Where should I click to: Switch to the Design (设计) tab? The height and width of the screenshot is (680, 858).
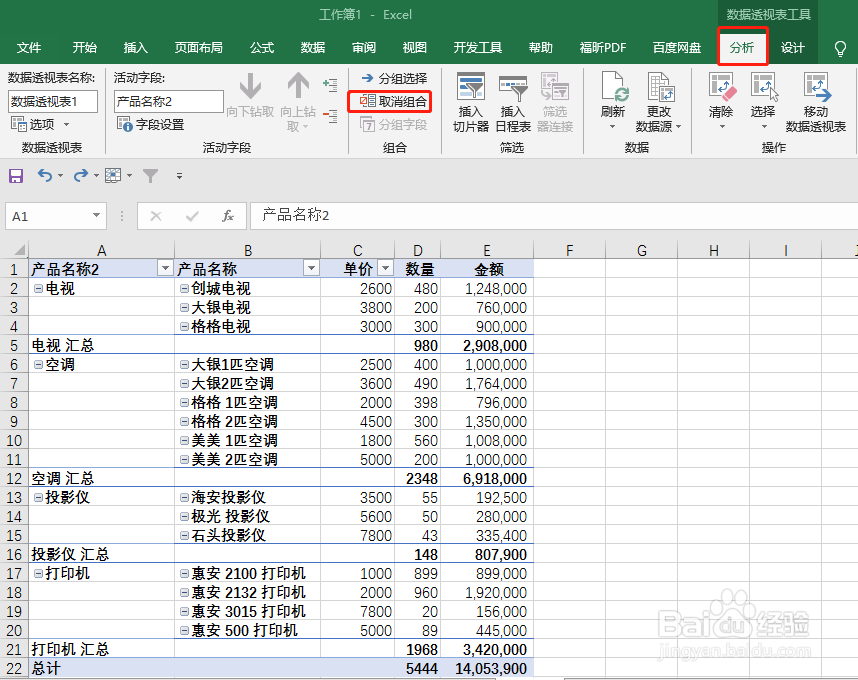(792, 48)
